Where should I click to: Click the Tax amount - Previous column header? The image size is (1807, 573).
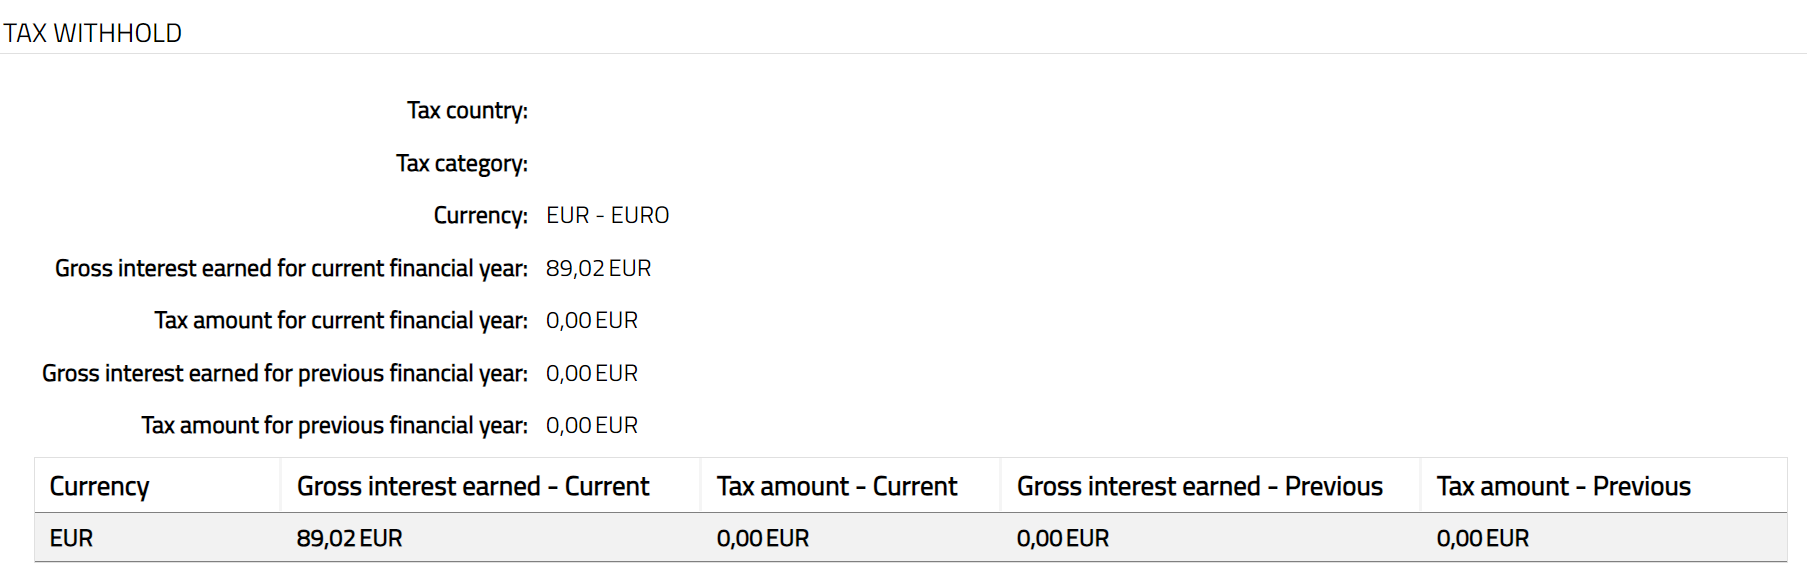pos(1563,486)
